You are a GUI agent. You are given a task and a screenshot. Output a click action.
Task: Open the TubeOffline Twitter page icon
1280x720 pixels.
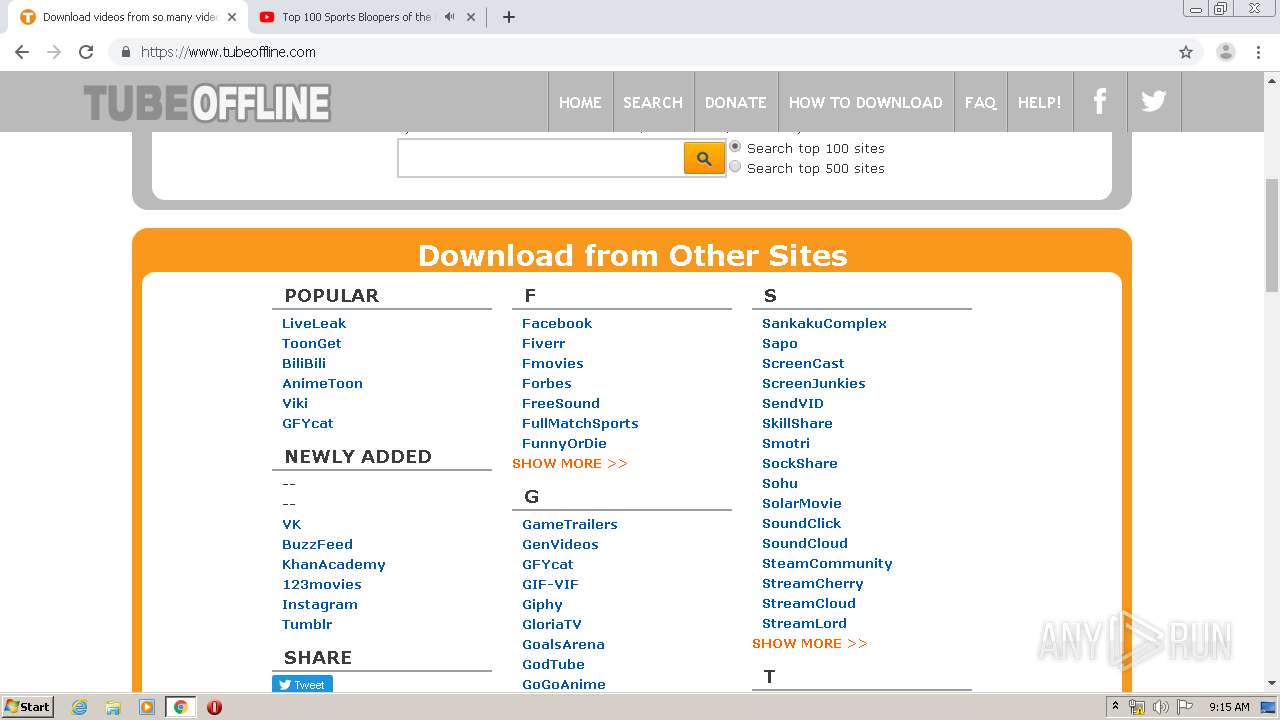[1154, 102]
